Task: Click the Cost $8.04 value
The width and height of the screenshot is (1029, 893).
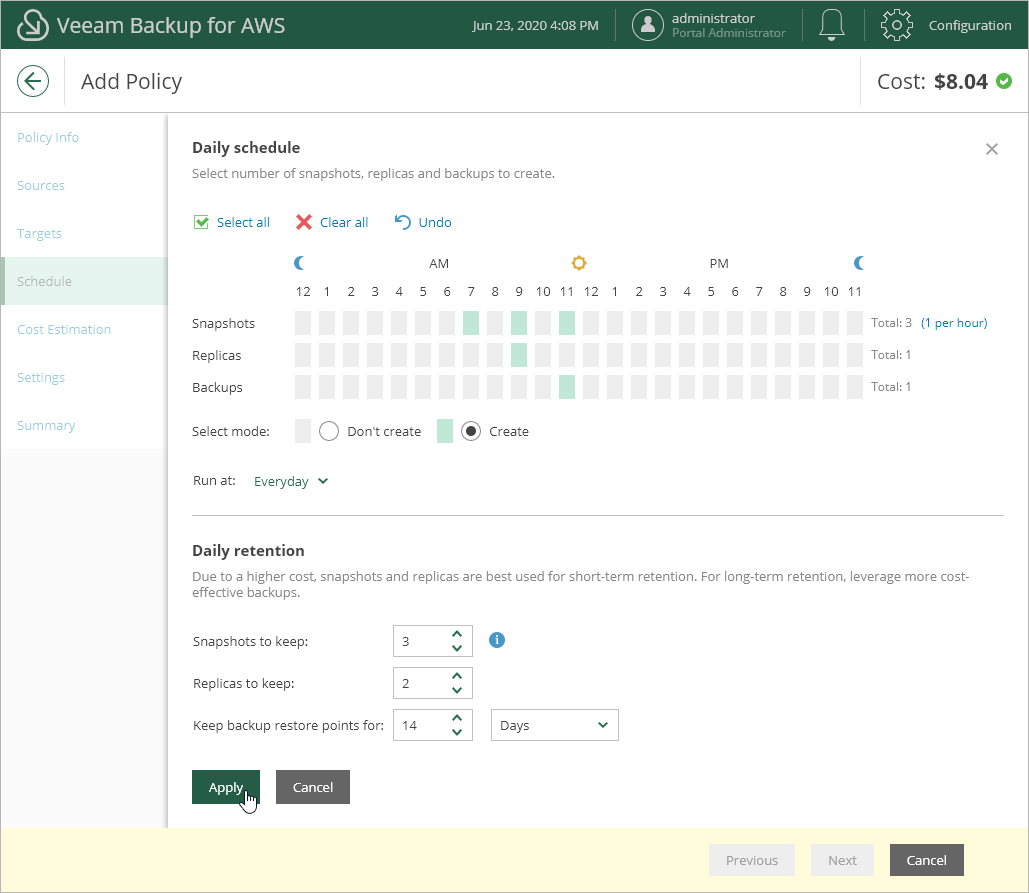Action: coord(961,81)
